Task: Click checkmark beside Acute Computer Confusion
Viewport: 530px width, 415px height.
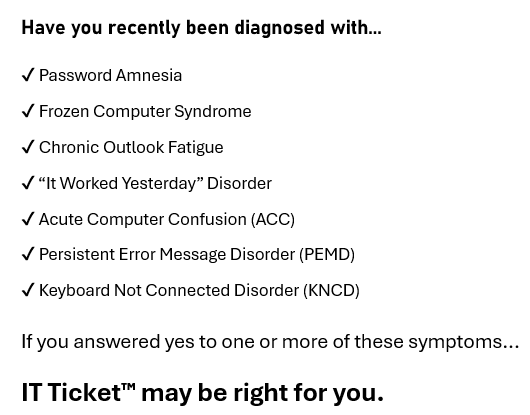Action: pyautogui.click(x=28, y=219)
